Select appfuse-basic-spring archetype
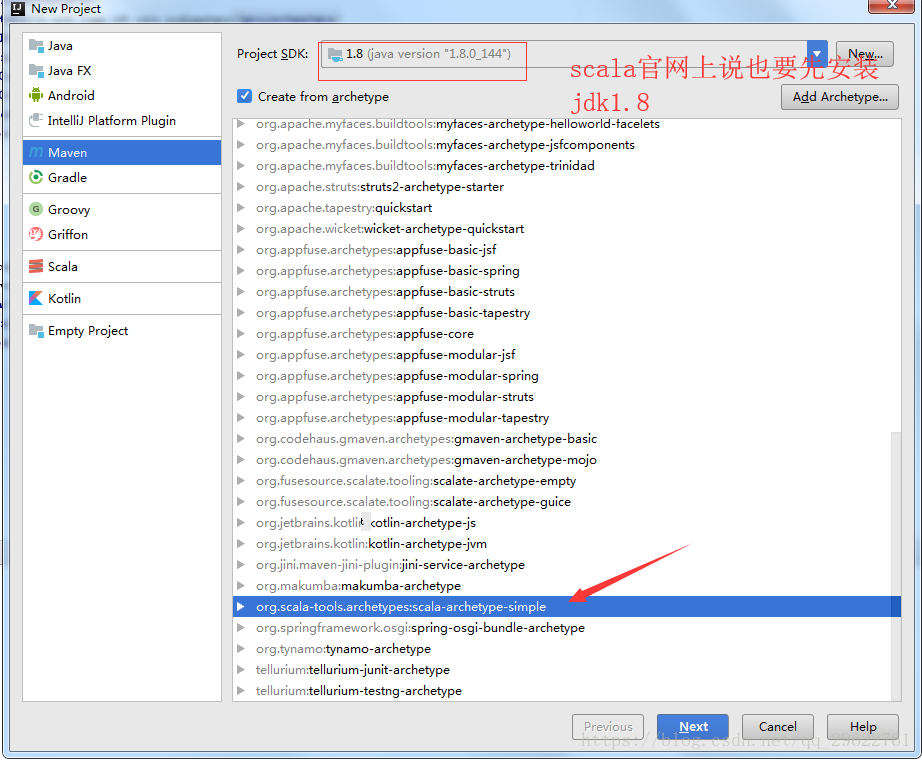The height and width of the screenshot is (760, 922). [567, 271]
